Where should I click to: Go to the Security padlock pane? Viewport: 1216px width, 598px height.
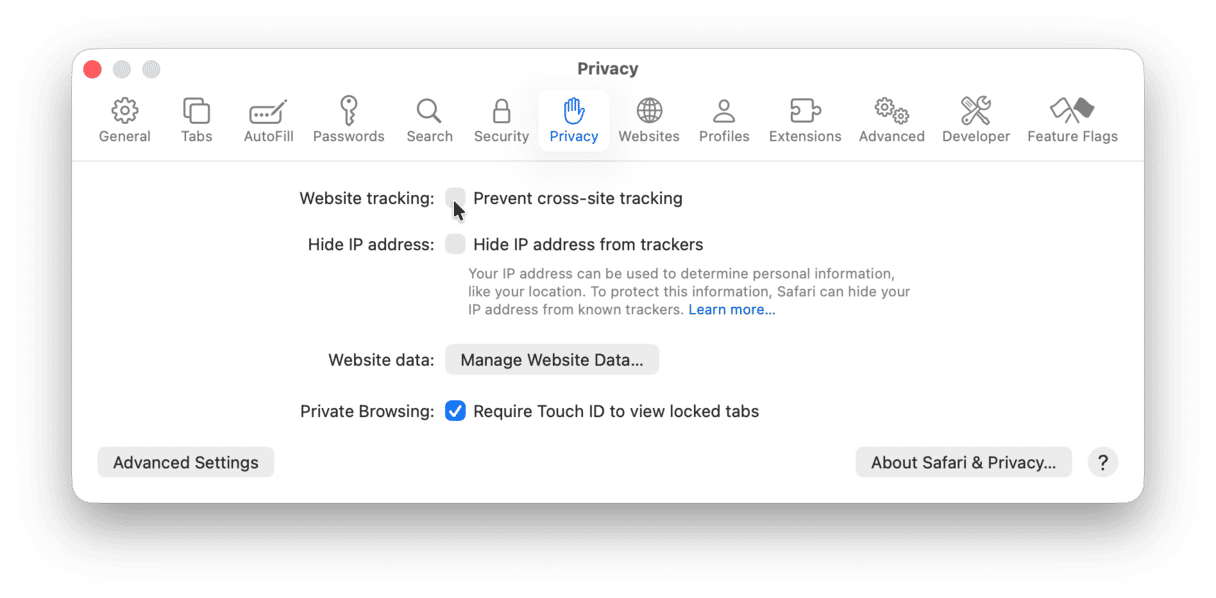pos(501,120)
